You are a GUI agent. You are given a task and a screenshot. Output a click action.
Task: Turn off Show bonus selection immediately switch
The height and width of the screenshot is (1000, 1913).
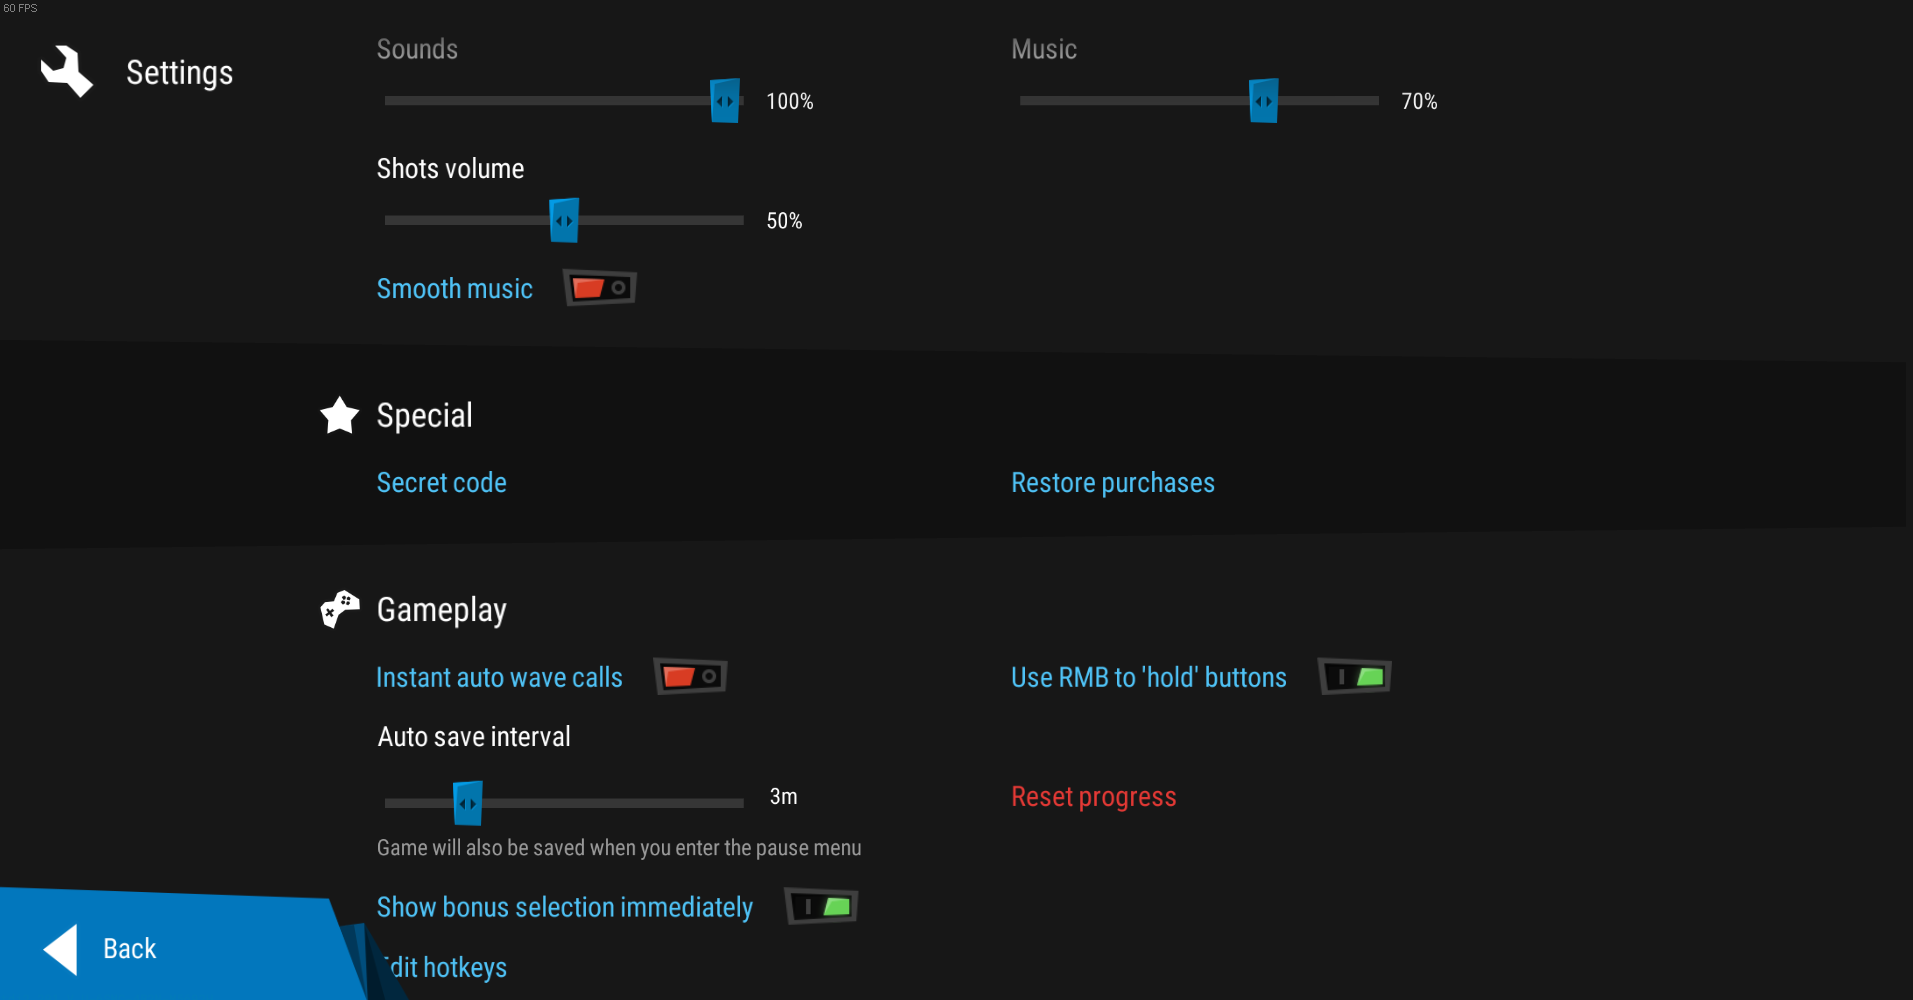pyautogui.click(x=822, y=907)
